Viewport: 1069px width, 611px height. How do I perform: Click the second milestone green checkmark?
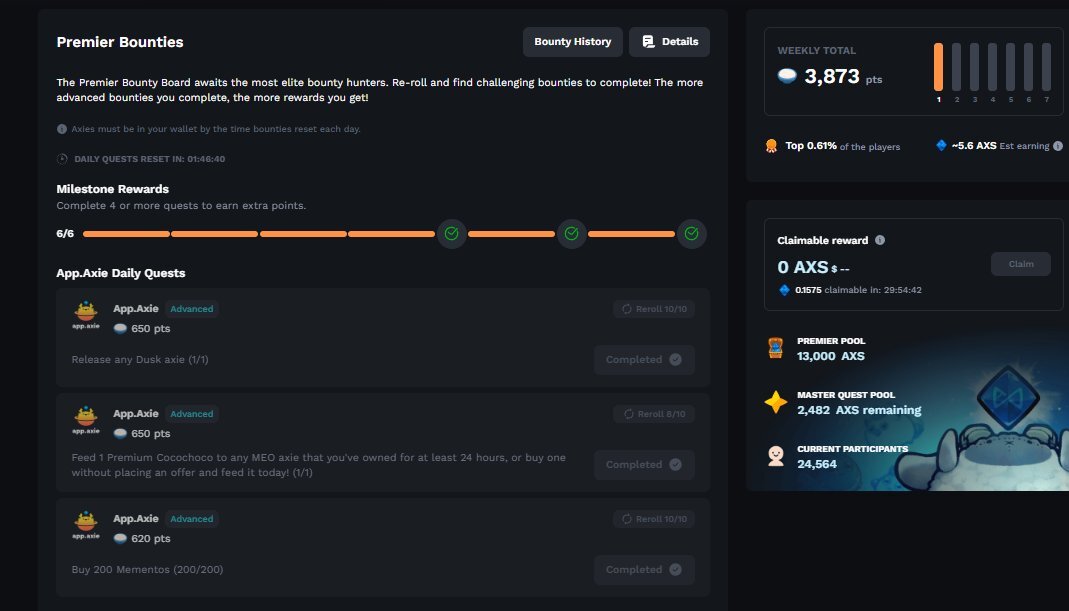[571, 234]
